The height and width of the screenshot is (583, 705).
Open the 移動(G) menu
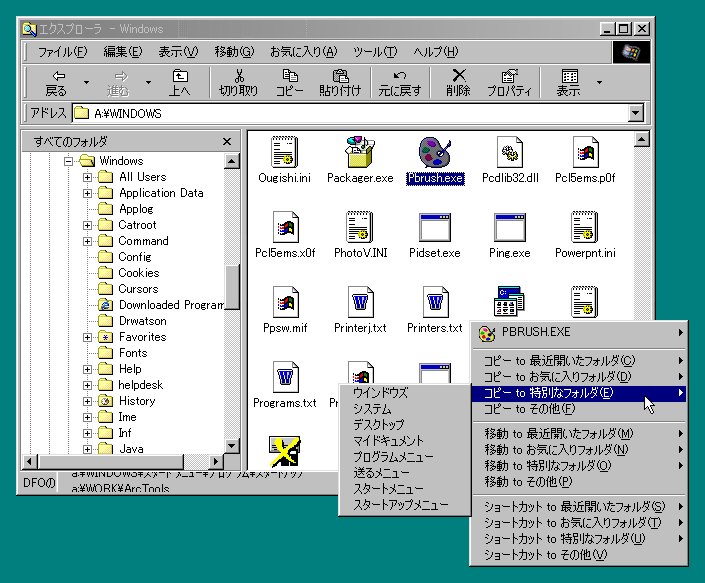tap(234, 52)
